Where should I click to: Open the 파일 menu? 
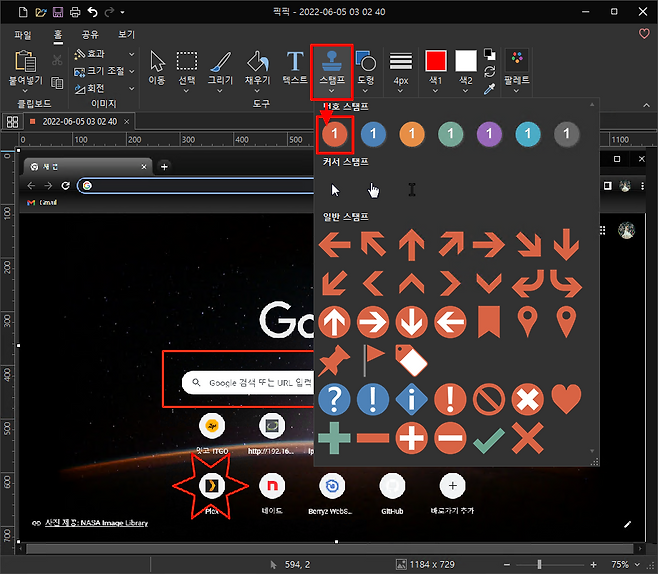22,33
